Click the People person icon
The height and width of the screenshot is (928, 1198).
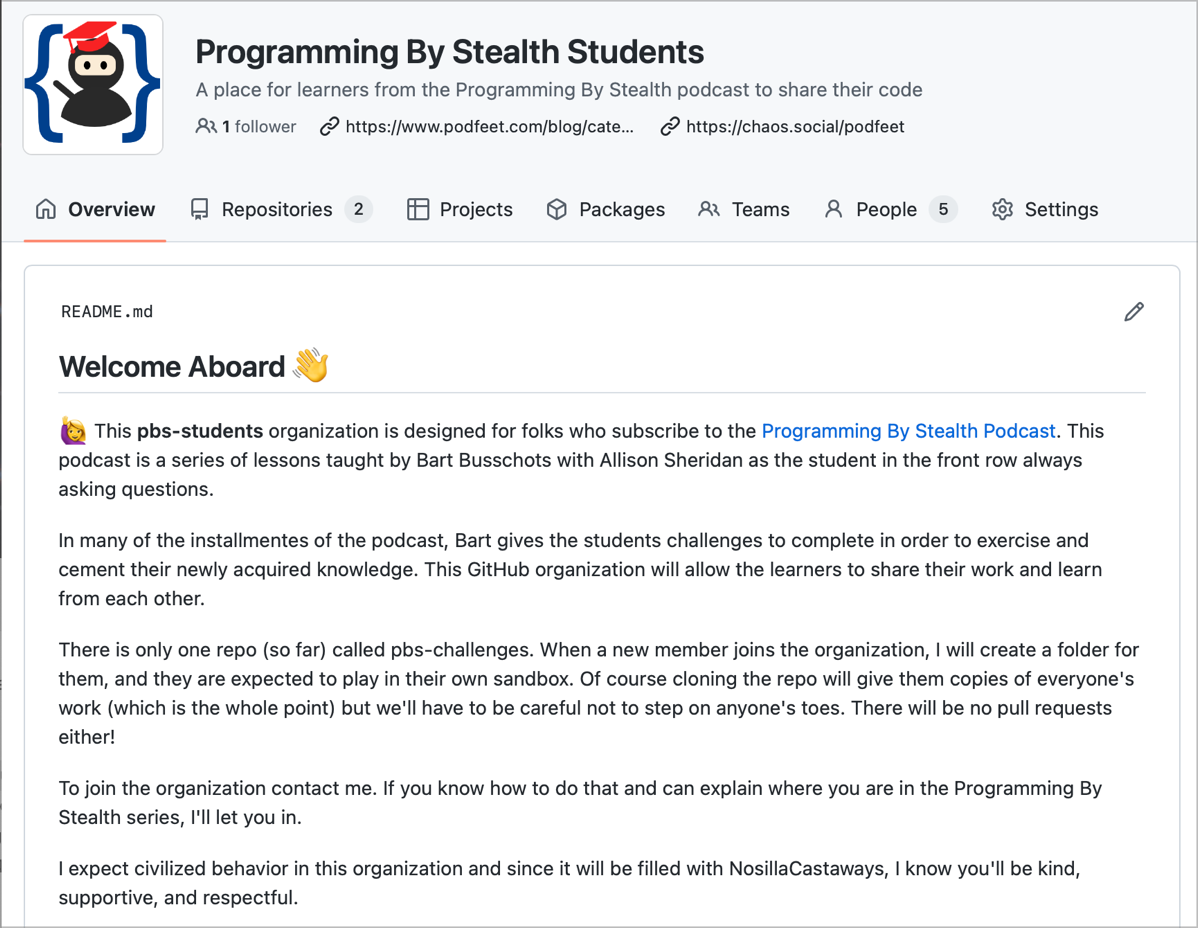tap(834, 209)
